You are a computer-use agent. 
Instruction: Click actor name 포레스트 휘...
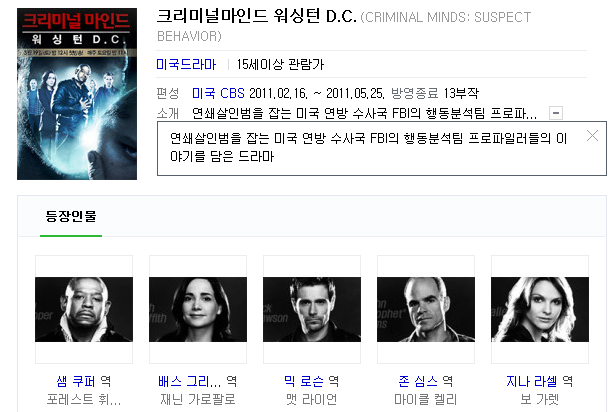click(84, 399)
